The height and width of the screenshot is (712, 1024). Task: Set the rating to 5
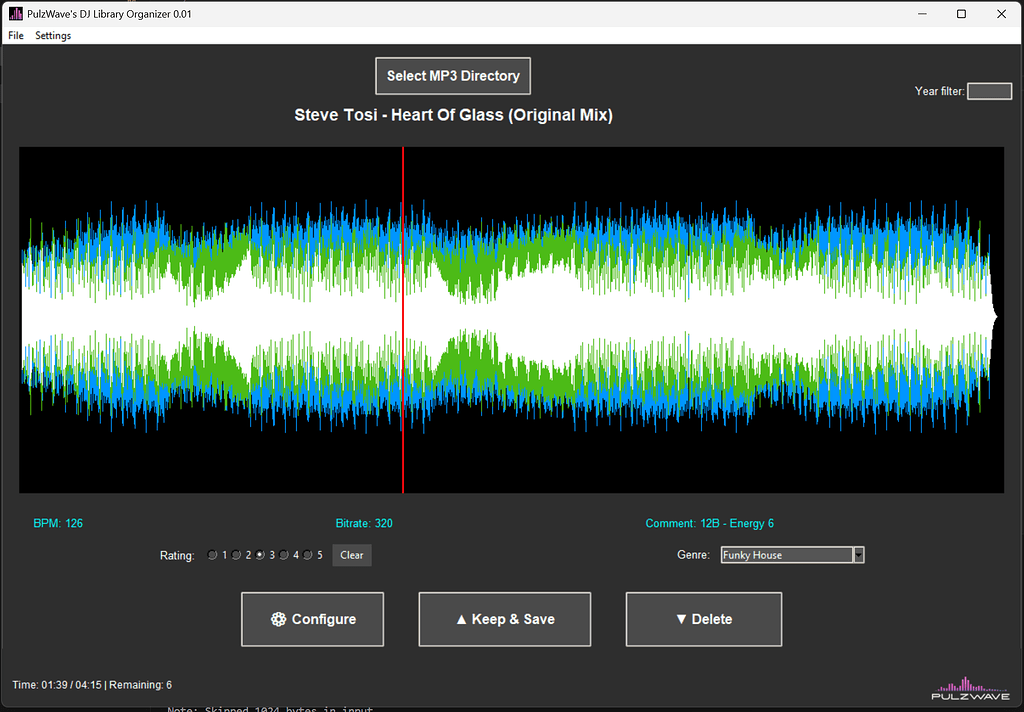click(x=307, y=554)
